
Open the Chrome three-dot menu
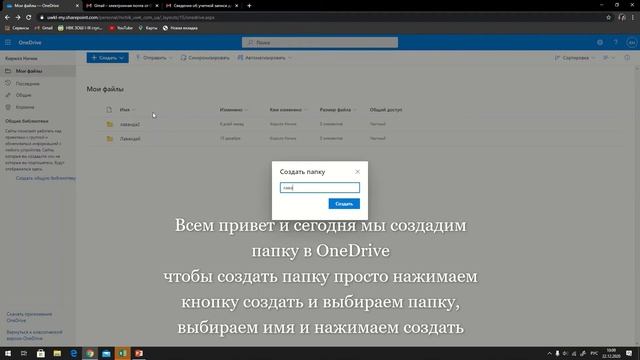(633, 18)
